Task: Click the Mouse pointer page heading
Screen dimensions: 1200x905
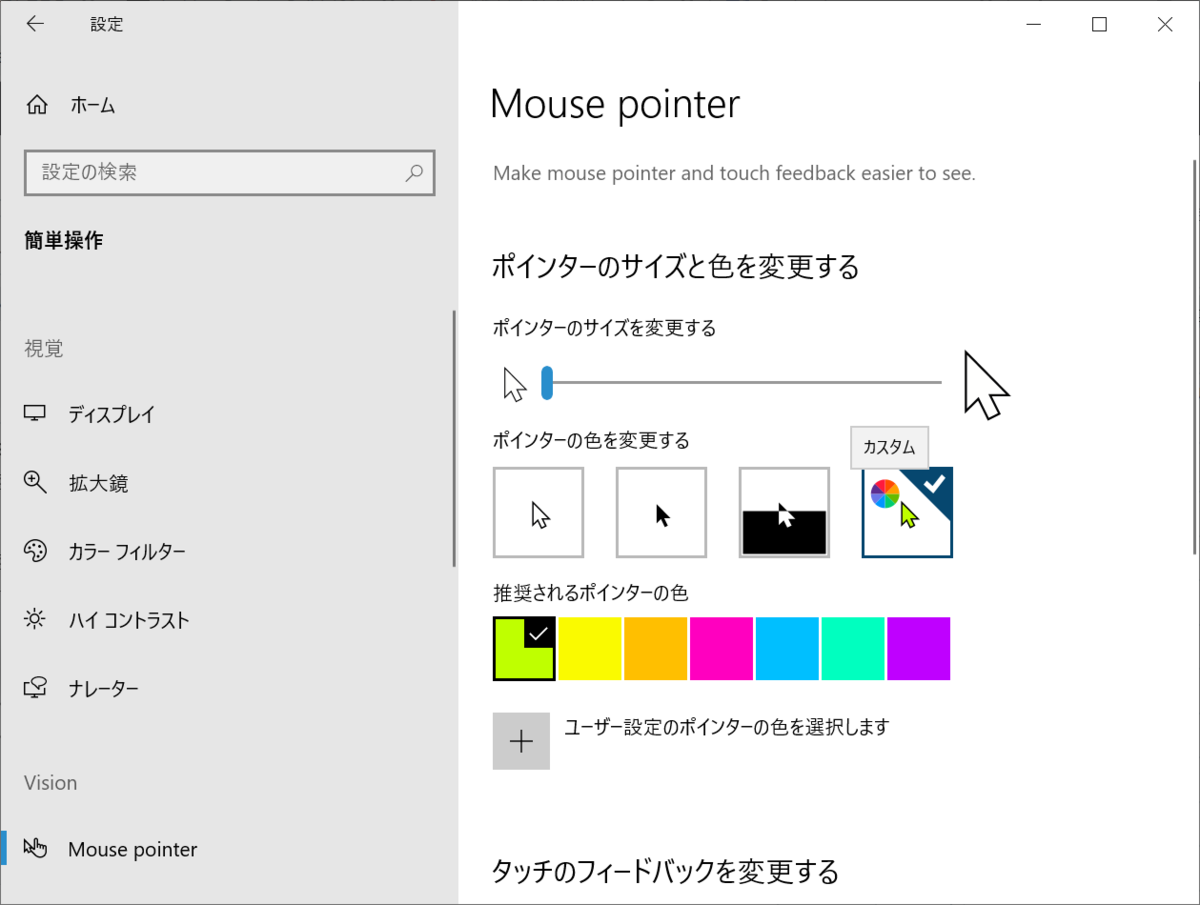Action: point(615,104)
